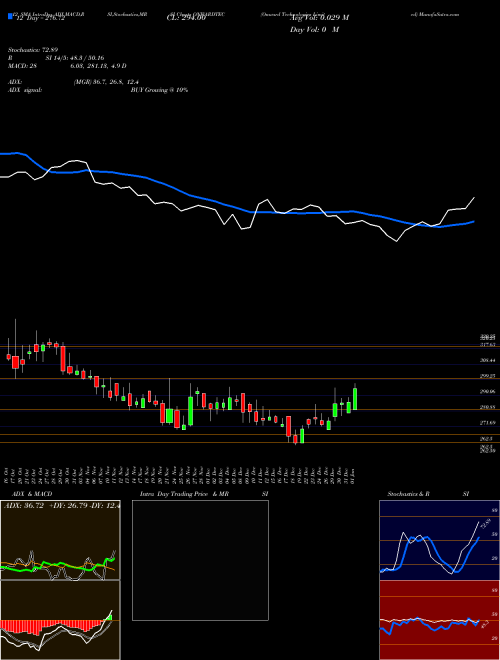This screenshot has height=660, width=500.
Task: Select the CL: 294.00 closing price text
Action: click(x=186, y=18)
